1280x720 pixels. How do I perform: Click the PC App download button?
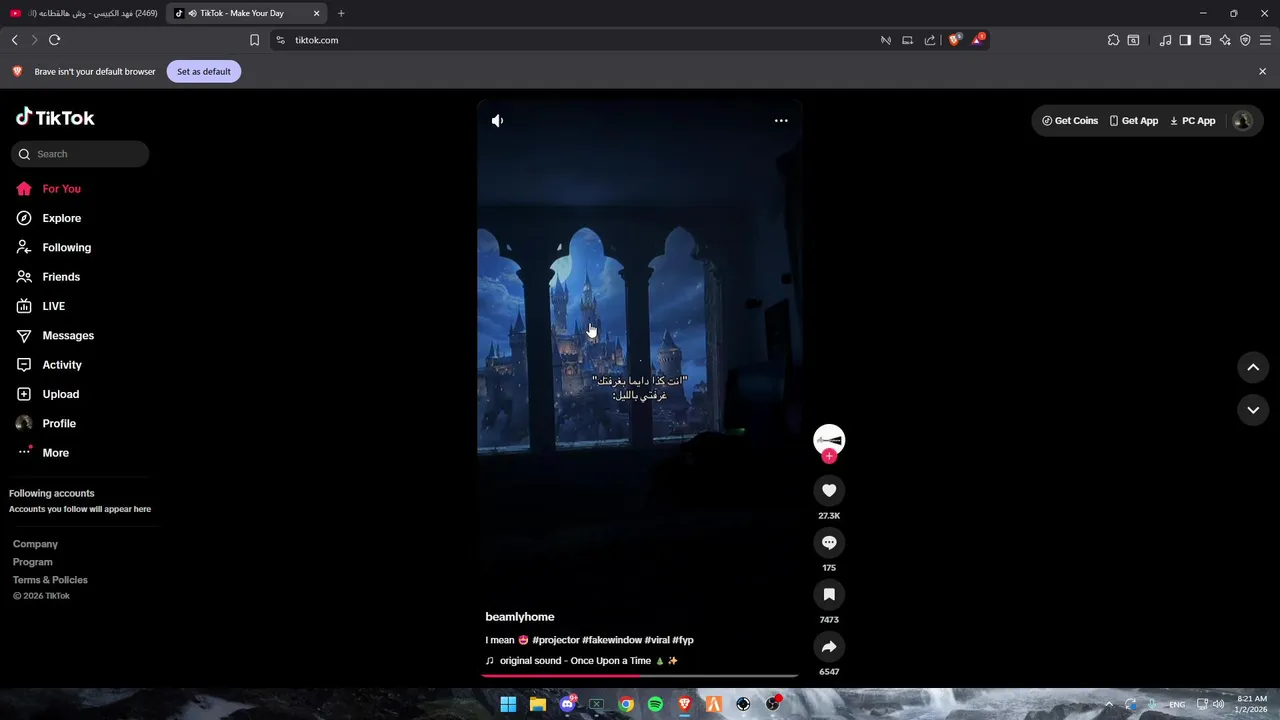tap(1193, 121)
